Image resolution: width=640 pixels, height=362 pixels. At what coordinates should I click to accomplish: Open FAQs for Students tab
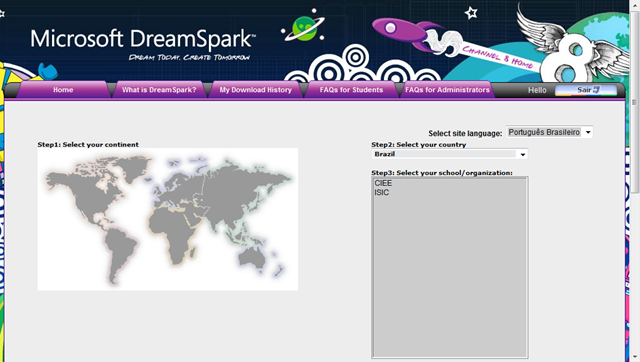tap(351, 90)
